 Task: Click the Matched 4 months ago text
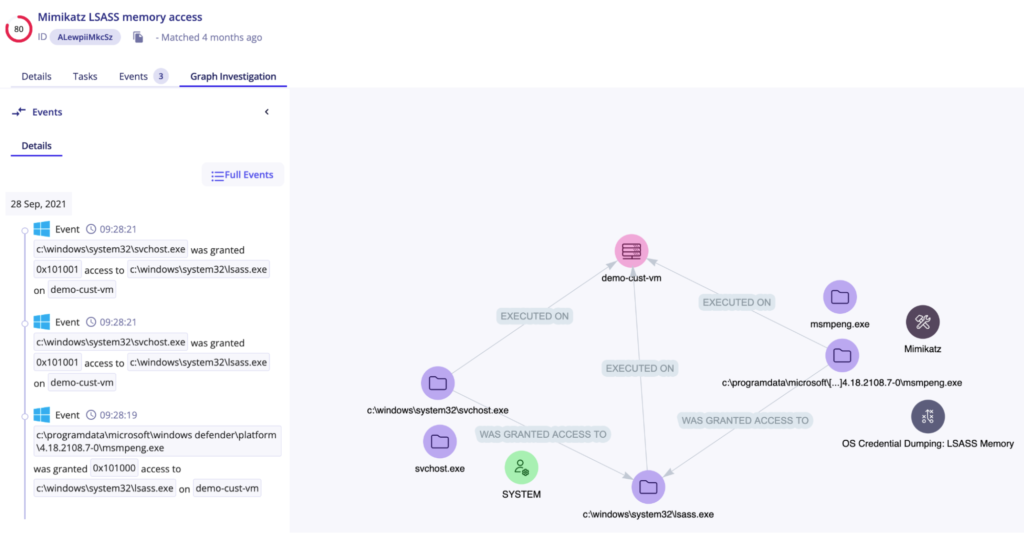(212, 37)
